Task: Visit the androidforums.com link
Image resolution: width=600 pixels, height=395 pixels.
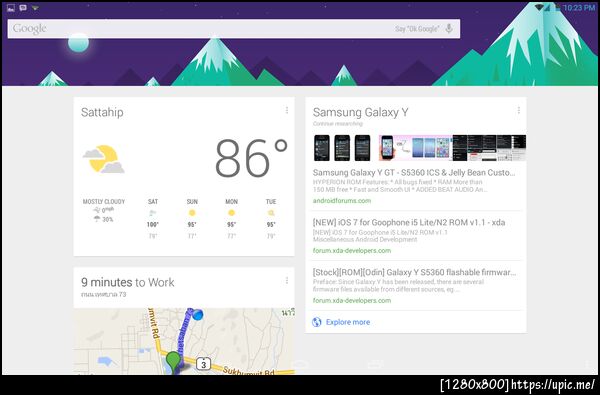Action: (342, 201)
